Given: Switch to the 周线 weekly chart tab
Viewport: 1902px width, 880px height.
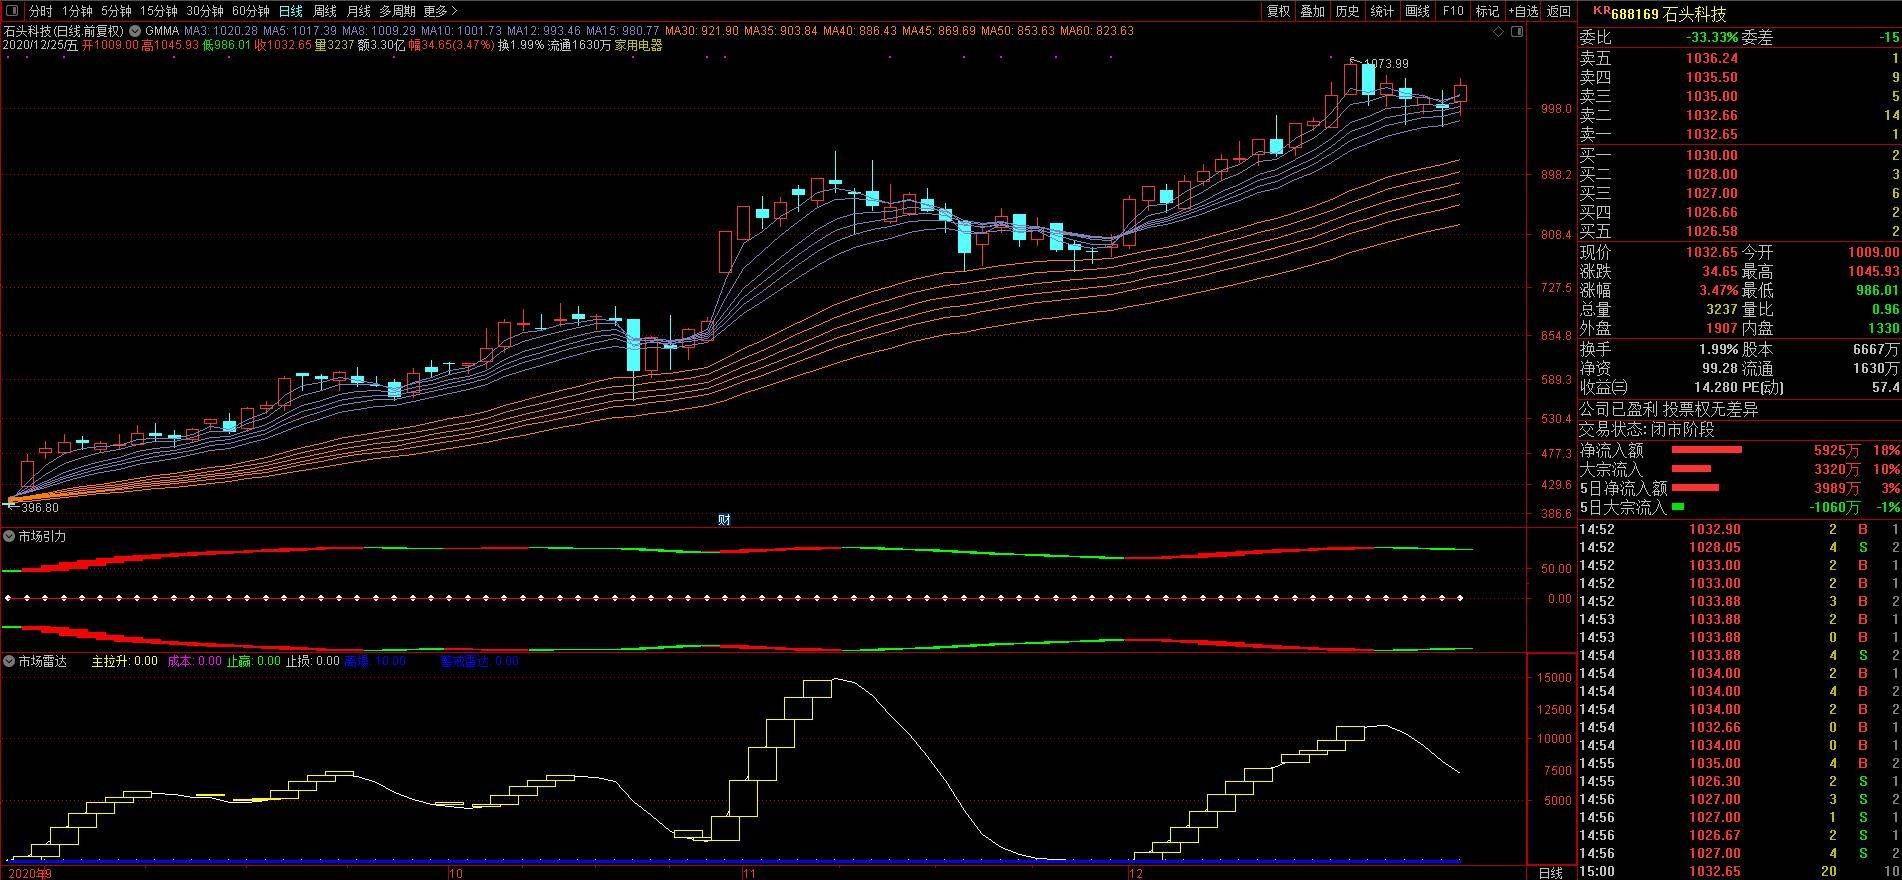Looking at the screenshot, I should (324, 11).
